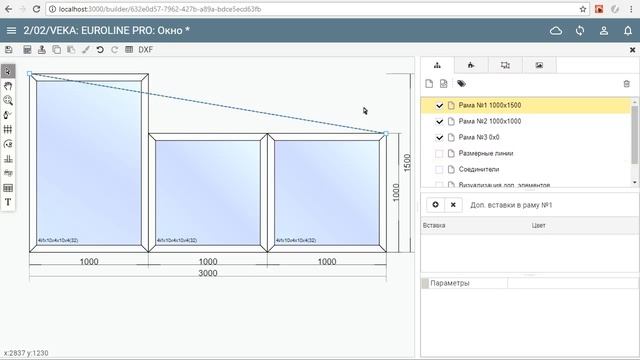Select the ruler dimension tool
This screenshot has height=360, width=640.
pyautogui.click(x=8, y=173)
